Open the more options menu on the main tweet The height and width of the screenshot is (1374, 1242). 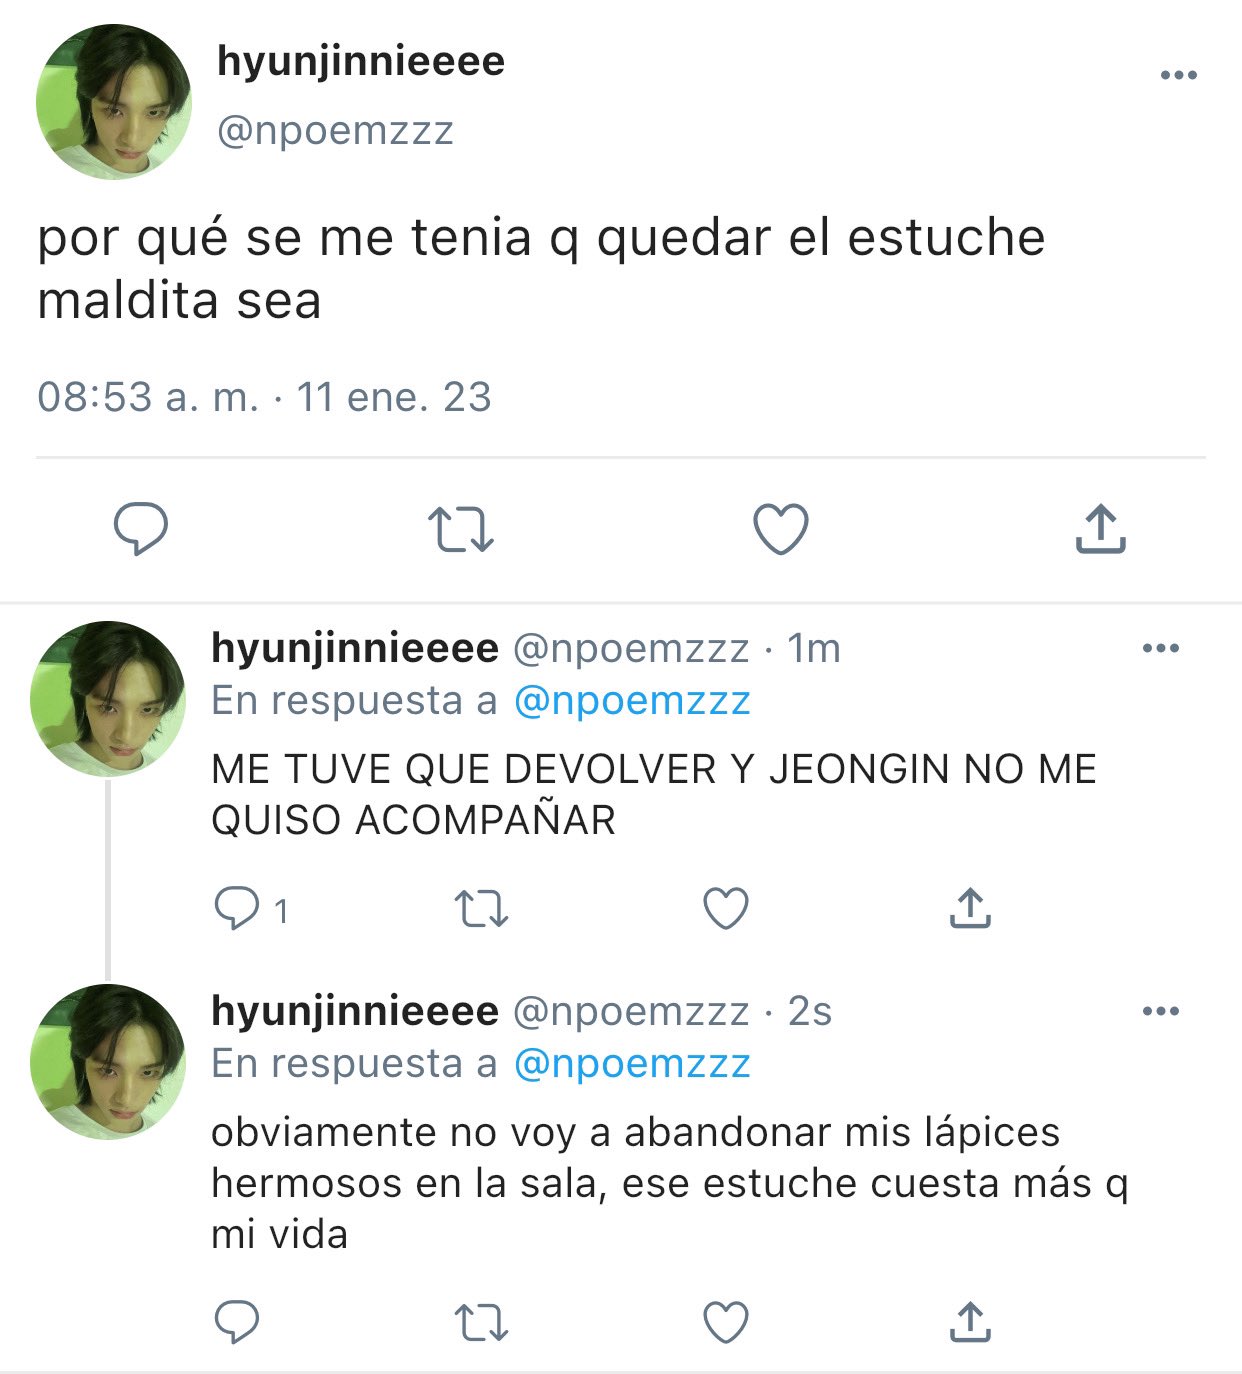tap(1178, 75)
